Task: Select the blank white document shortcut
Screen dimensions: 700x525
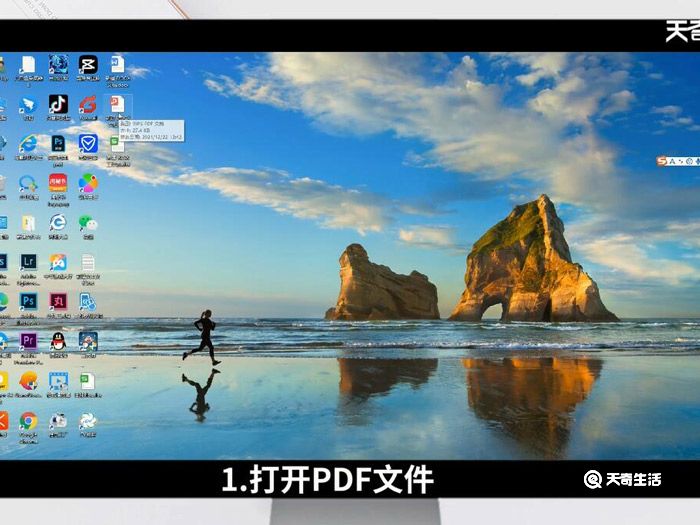Action: 29,65
